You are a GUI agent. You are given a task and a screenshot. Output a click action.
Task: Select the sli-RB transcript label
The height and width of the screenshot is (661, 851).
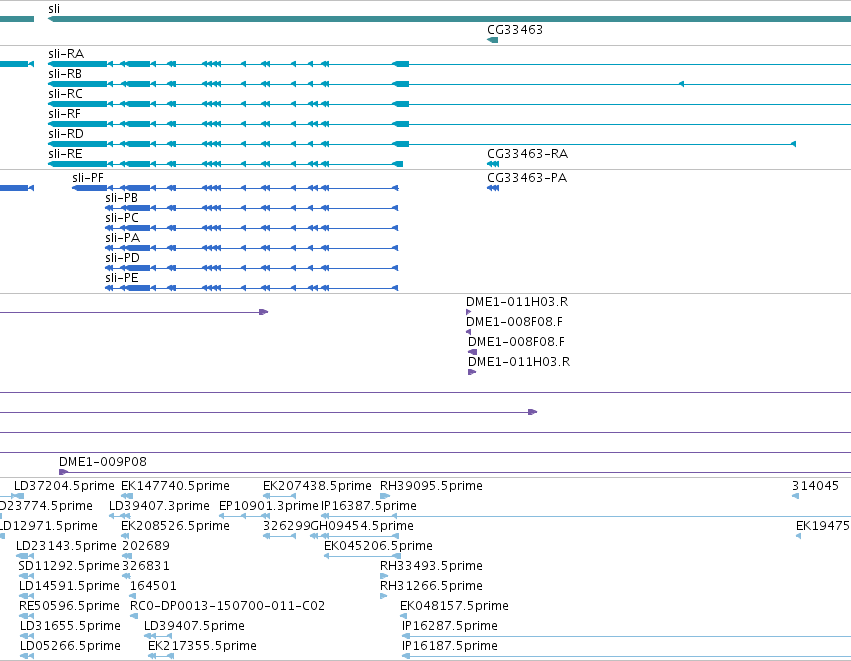tap(65, 74)
